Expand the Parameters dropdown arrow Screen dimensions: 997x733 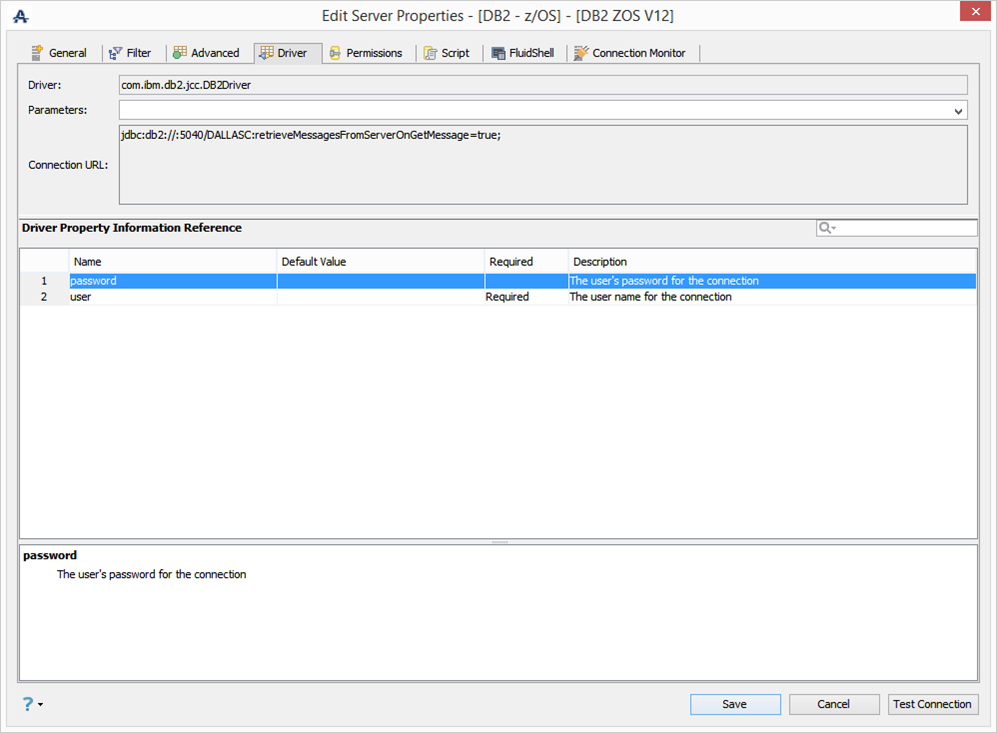click(x=958, y=111)
